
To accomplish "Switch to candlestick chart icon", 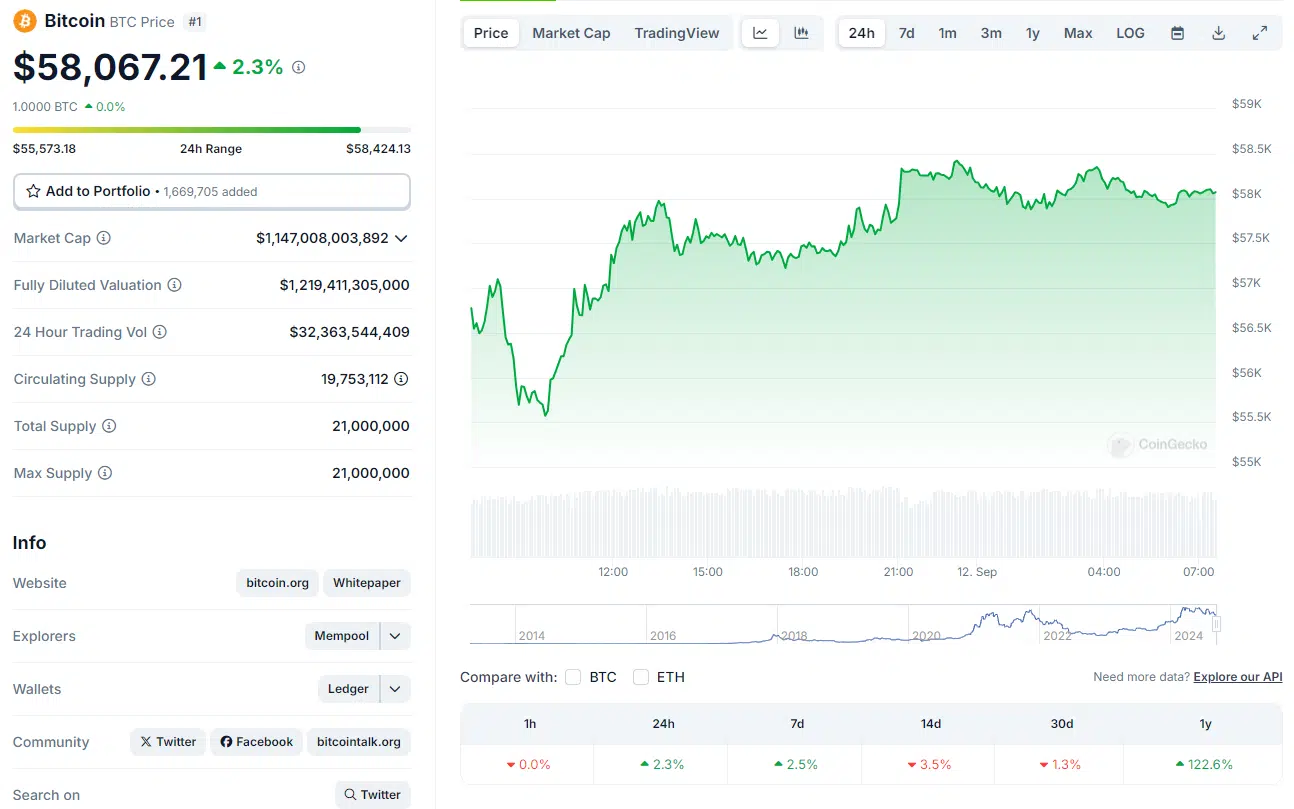I will tap(801, 33).
